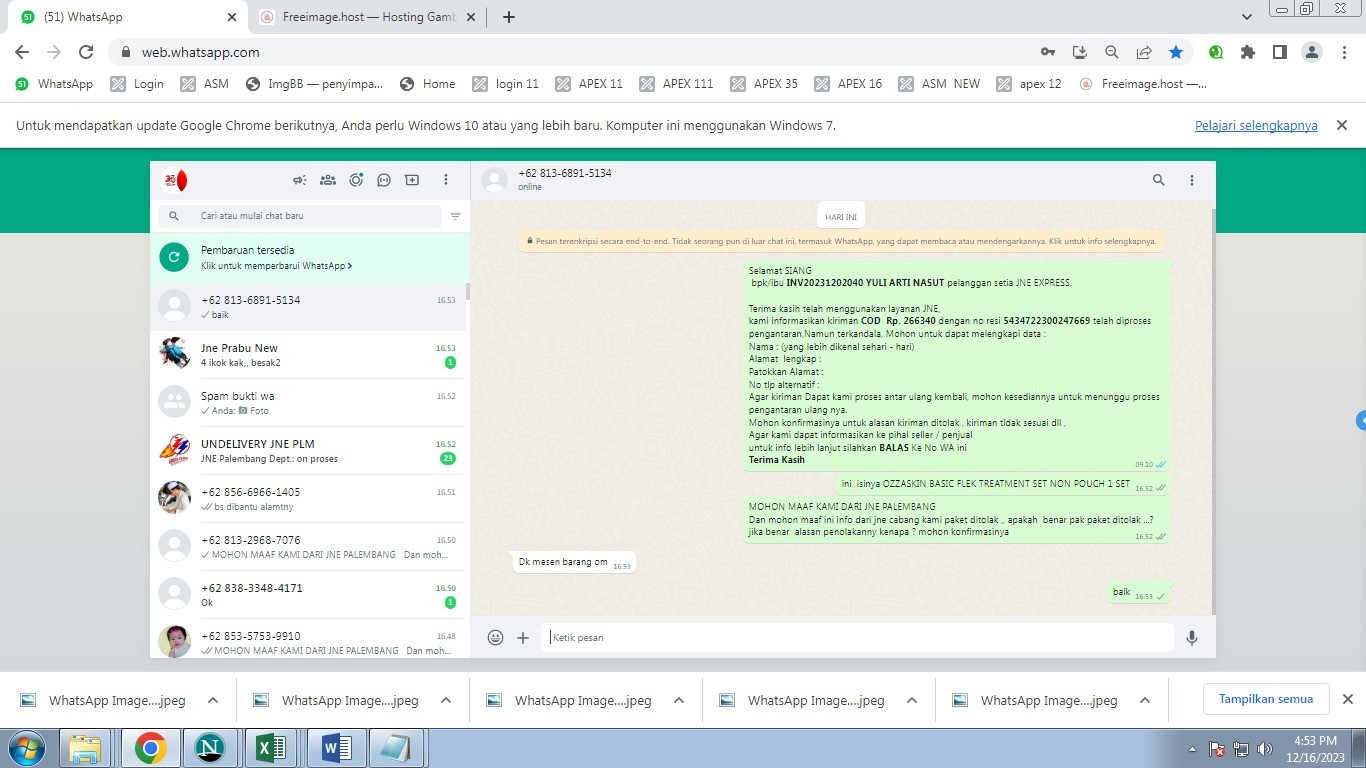The image size is (1366, 768).
Task: Switch to the (51) WhatsApp browser tab
Action: pyautogui.click(x=129, y=17)
